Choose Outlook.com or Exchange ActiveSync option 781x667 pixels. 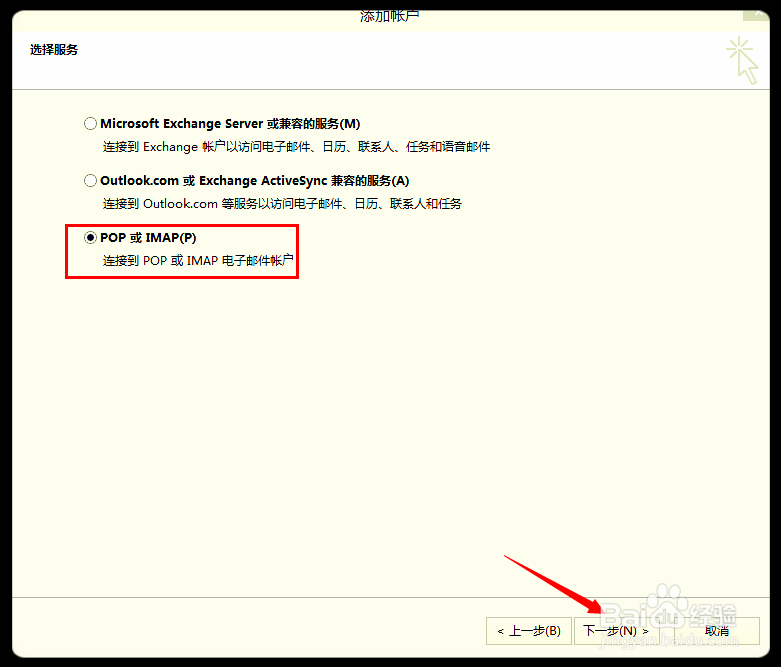90,180
